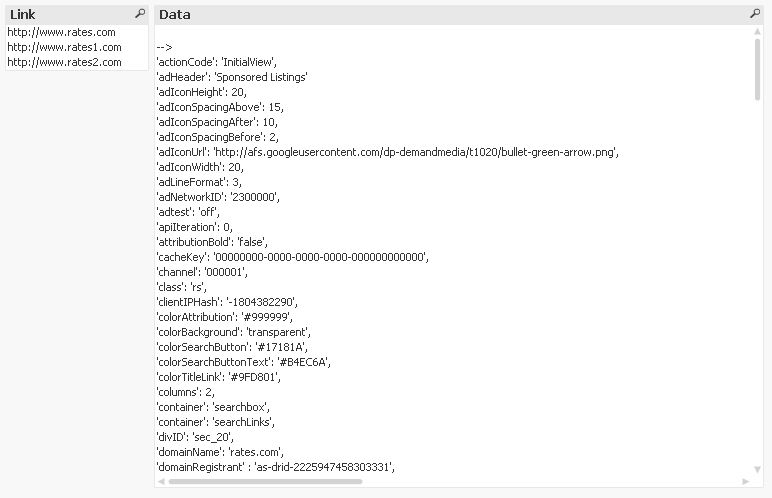This screenshot has height=498, width=772.
Task: Click the Data horizontal scrollbar thumb
Action: pyautogui.click(x=265, y=481)
